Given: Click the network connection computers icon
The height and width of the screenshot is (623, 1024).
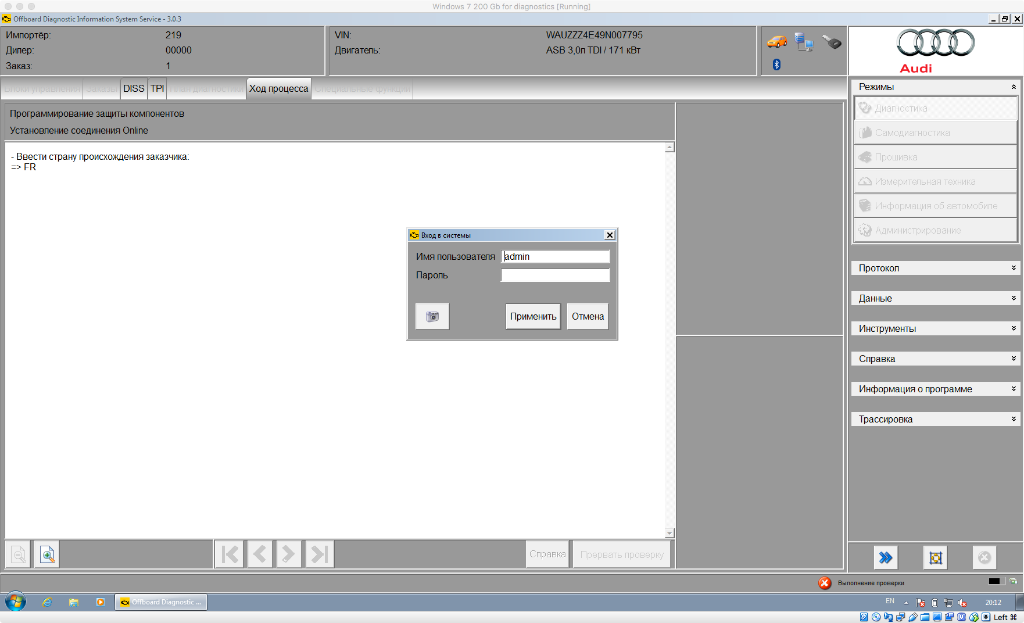Looking at the screenshot, I should click(x=804, y=42).
